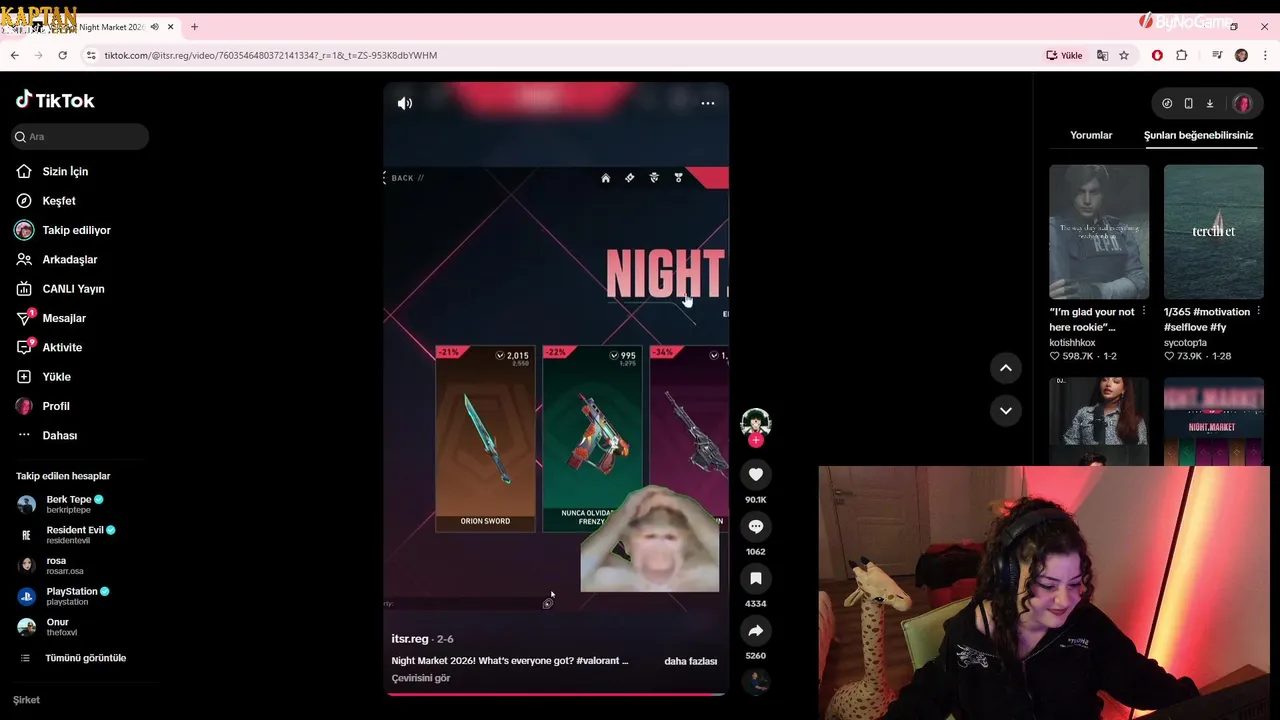The width and height of the screenshot is (1280, 720).
Task: Click the browser address bar URL
Action: [x=271, y=55]
